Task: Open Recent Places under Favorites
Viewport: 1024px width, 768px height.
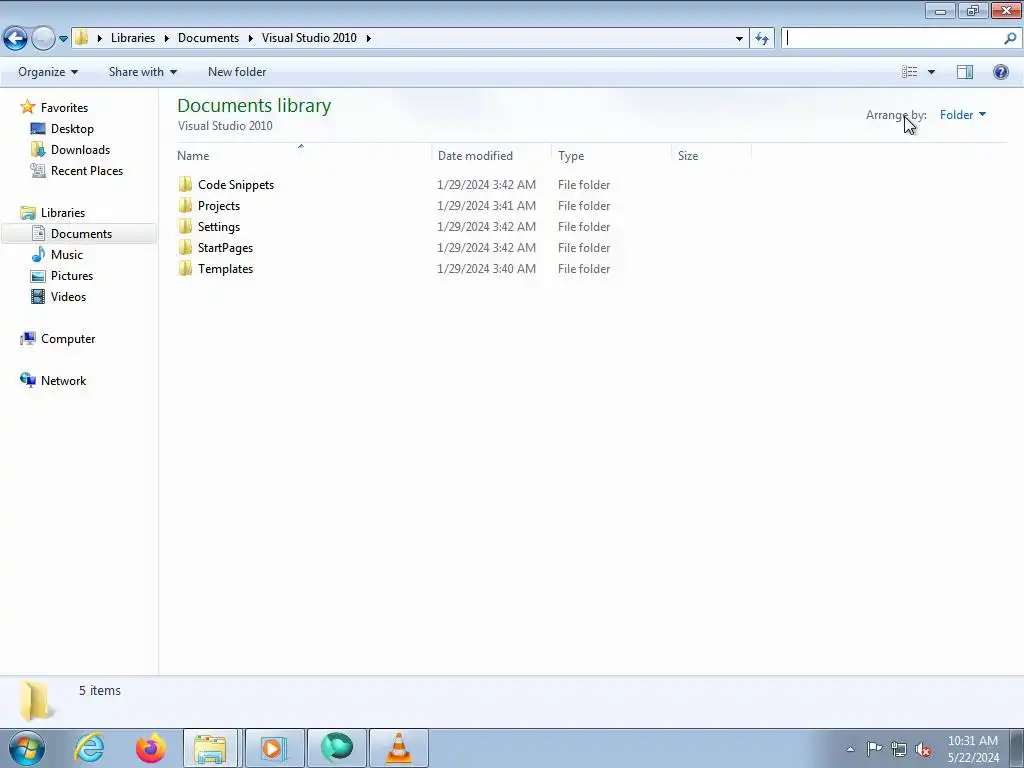Action: pos(87,170)
